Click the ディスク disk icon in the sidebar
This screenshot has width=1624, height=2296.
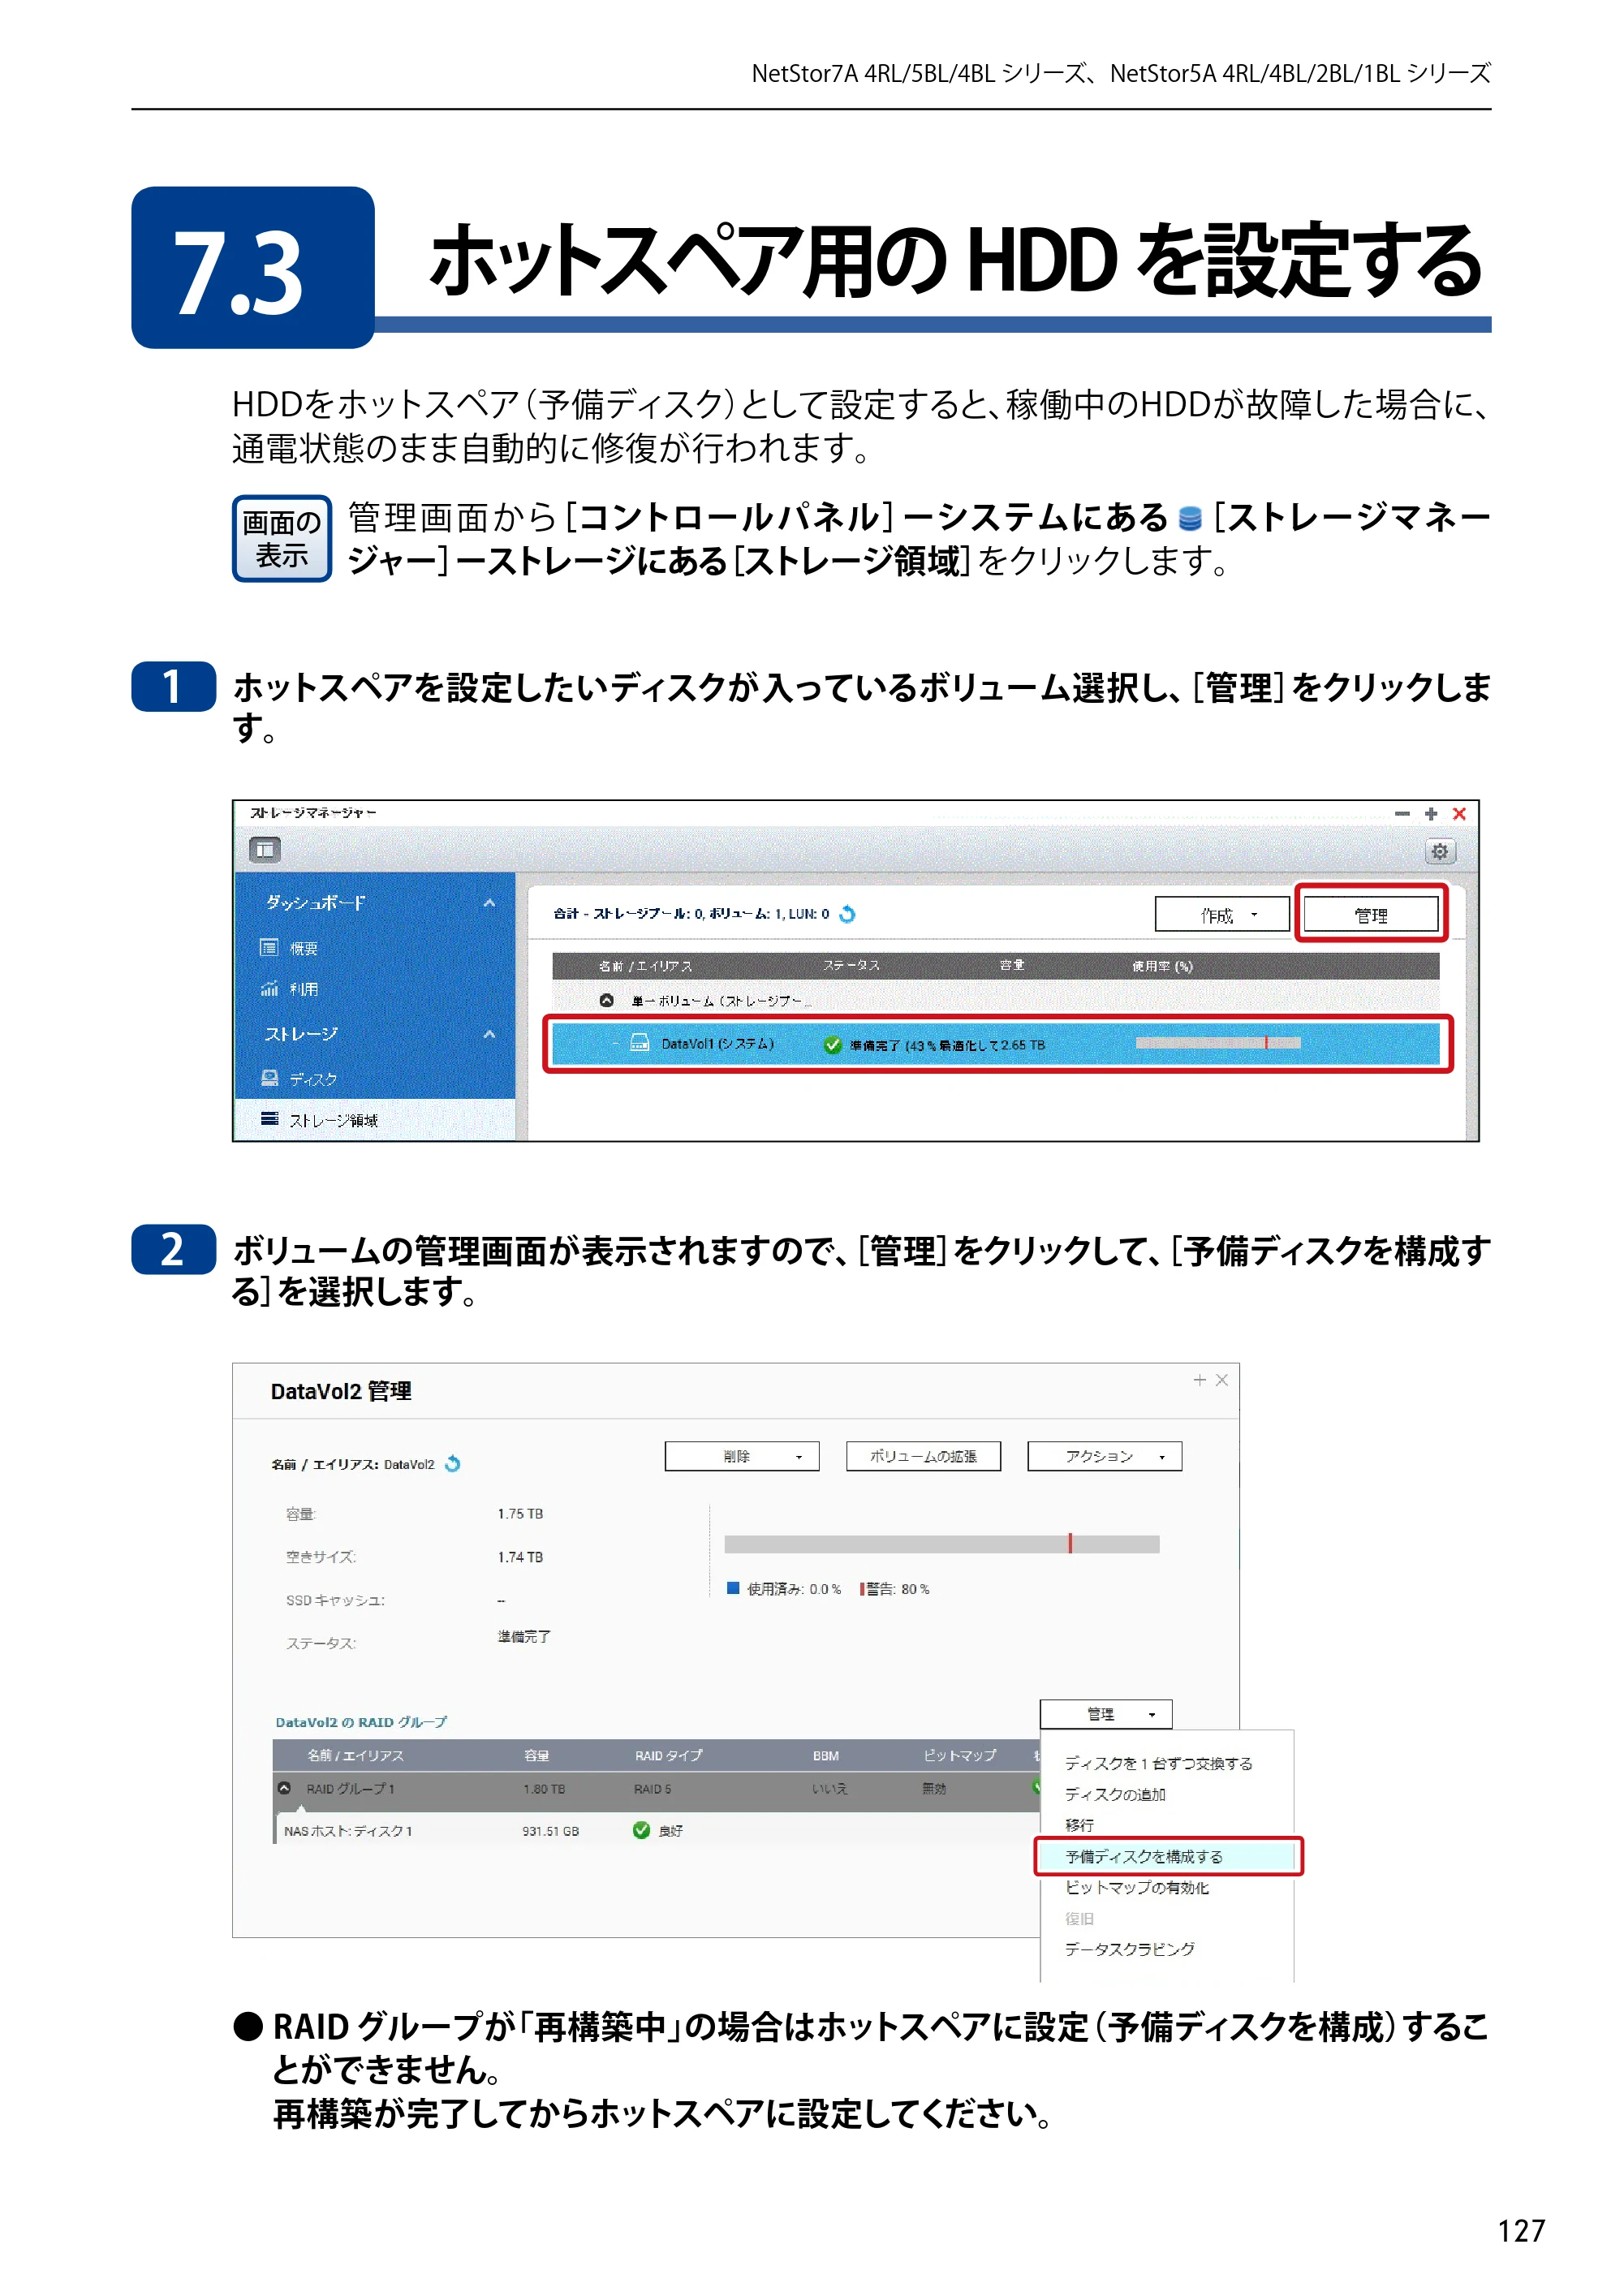[269, 1078]
